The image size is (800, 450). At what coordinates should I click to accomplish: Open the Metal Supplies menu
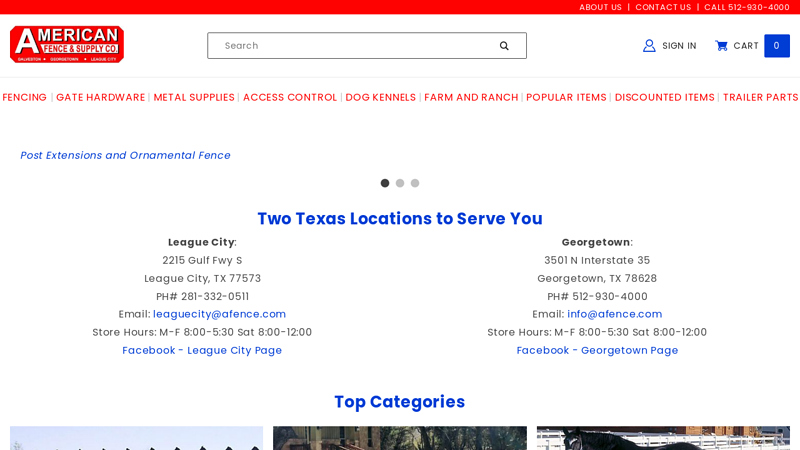click(x=194, y=97)
